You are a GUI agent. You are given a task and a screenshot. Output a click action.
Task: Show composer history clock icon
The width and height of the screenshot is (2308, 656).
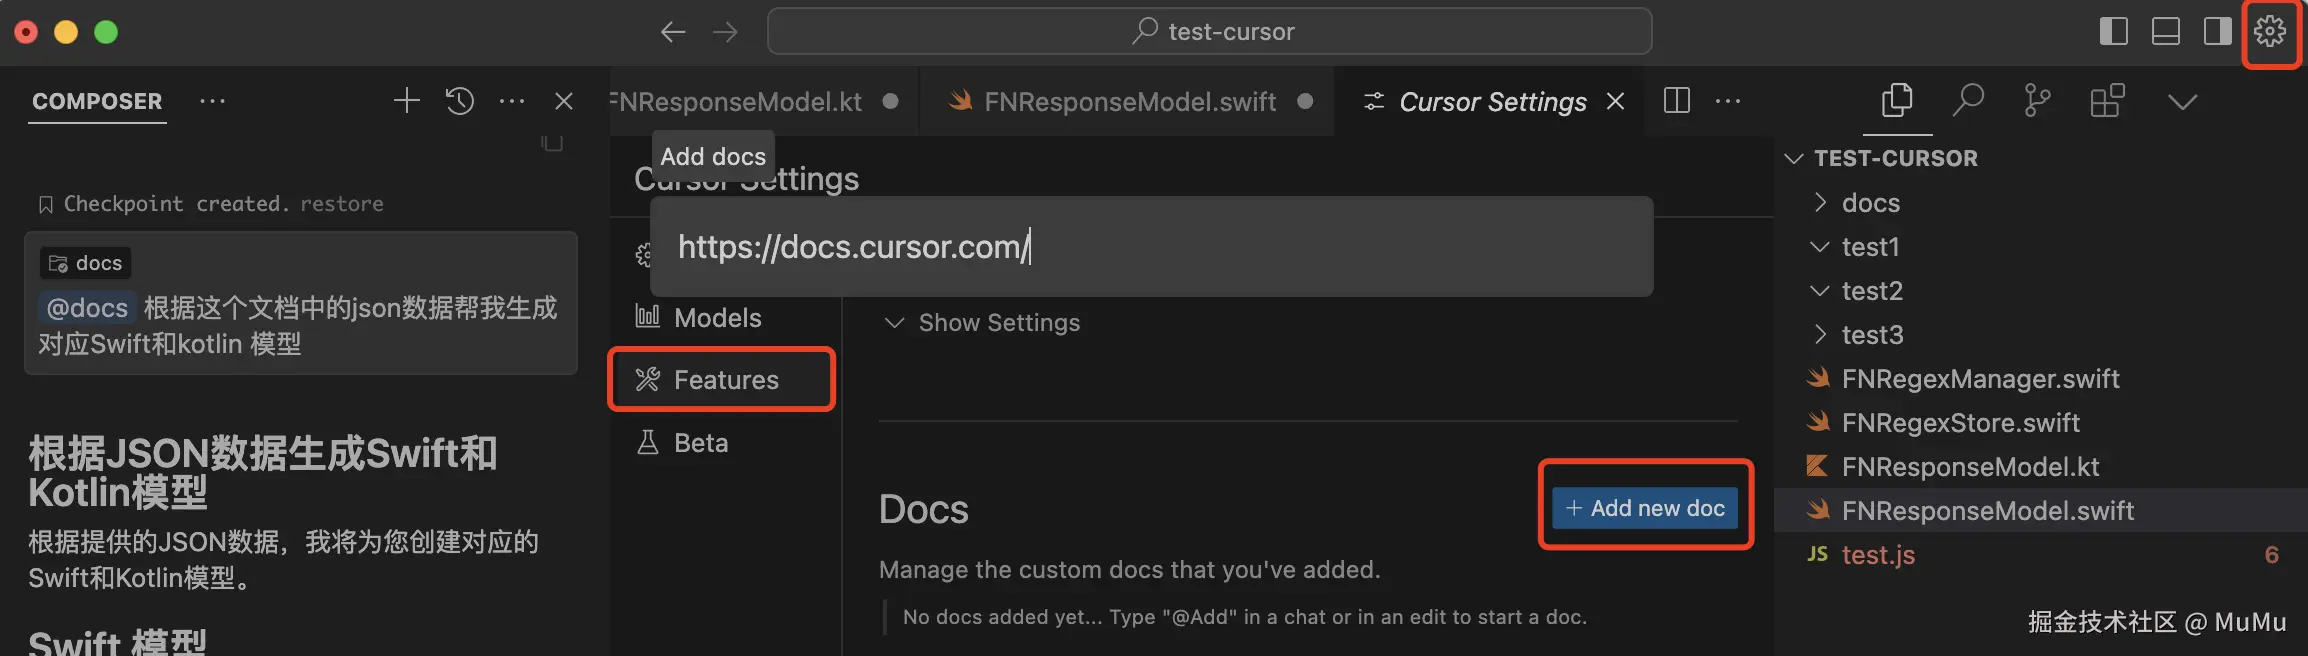pos(460,101)
